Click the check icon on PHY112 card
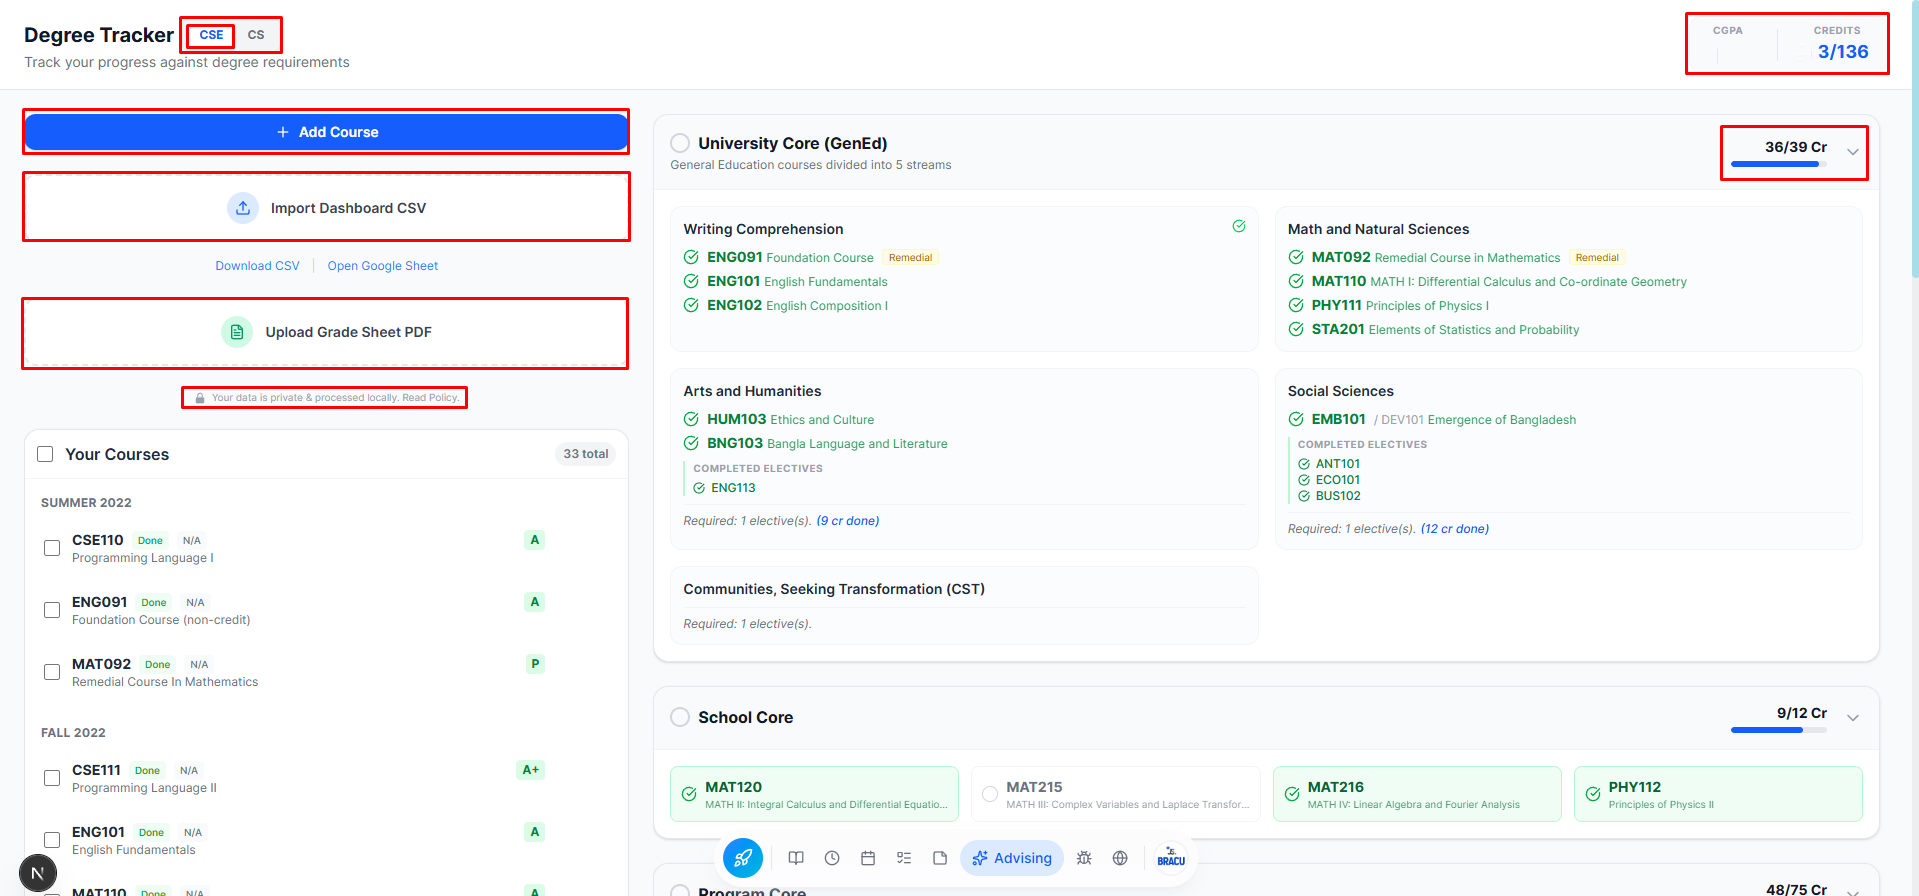This screenshot has height=896, width=1919. pyautogui.click(x=1593, y=794)
